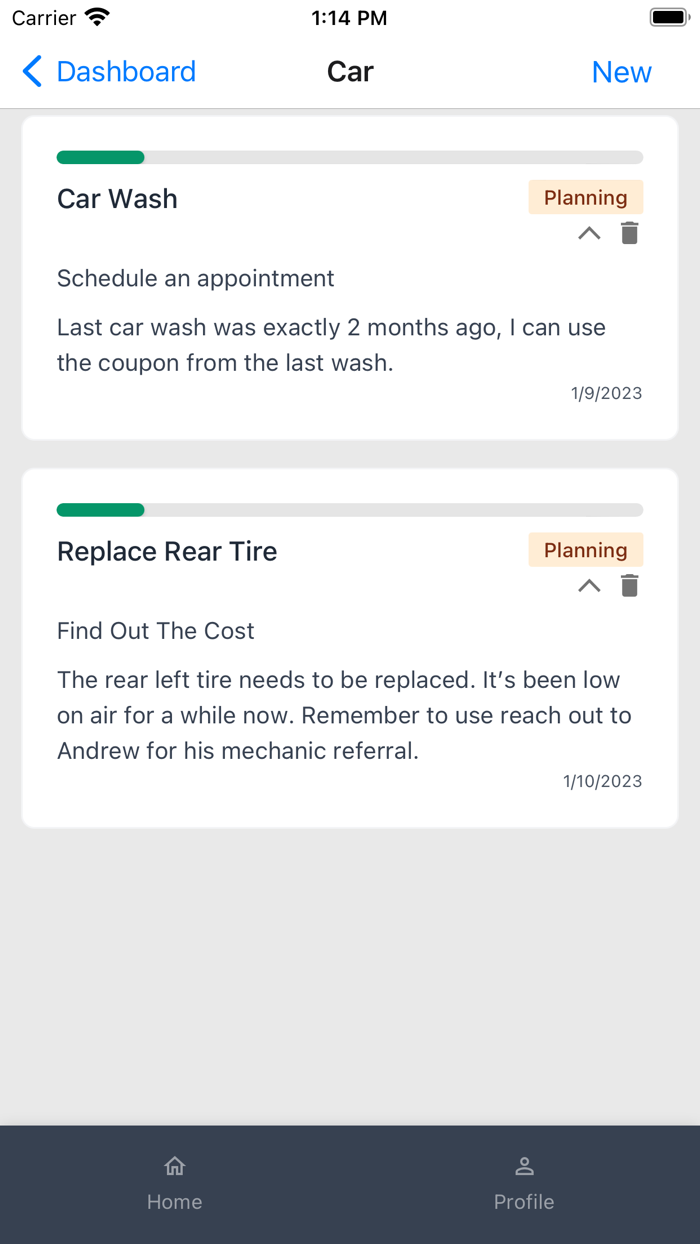Go back to Dashboard
This screenshot has width=700, height=1244.
coord(126,72)
